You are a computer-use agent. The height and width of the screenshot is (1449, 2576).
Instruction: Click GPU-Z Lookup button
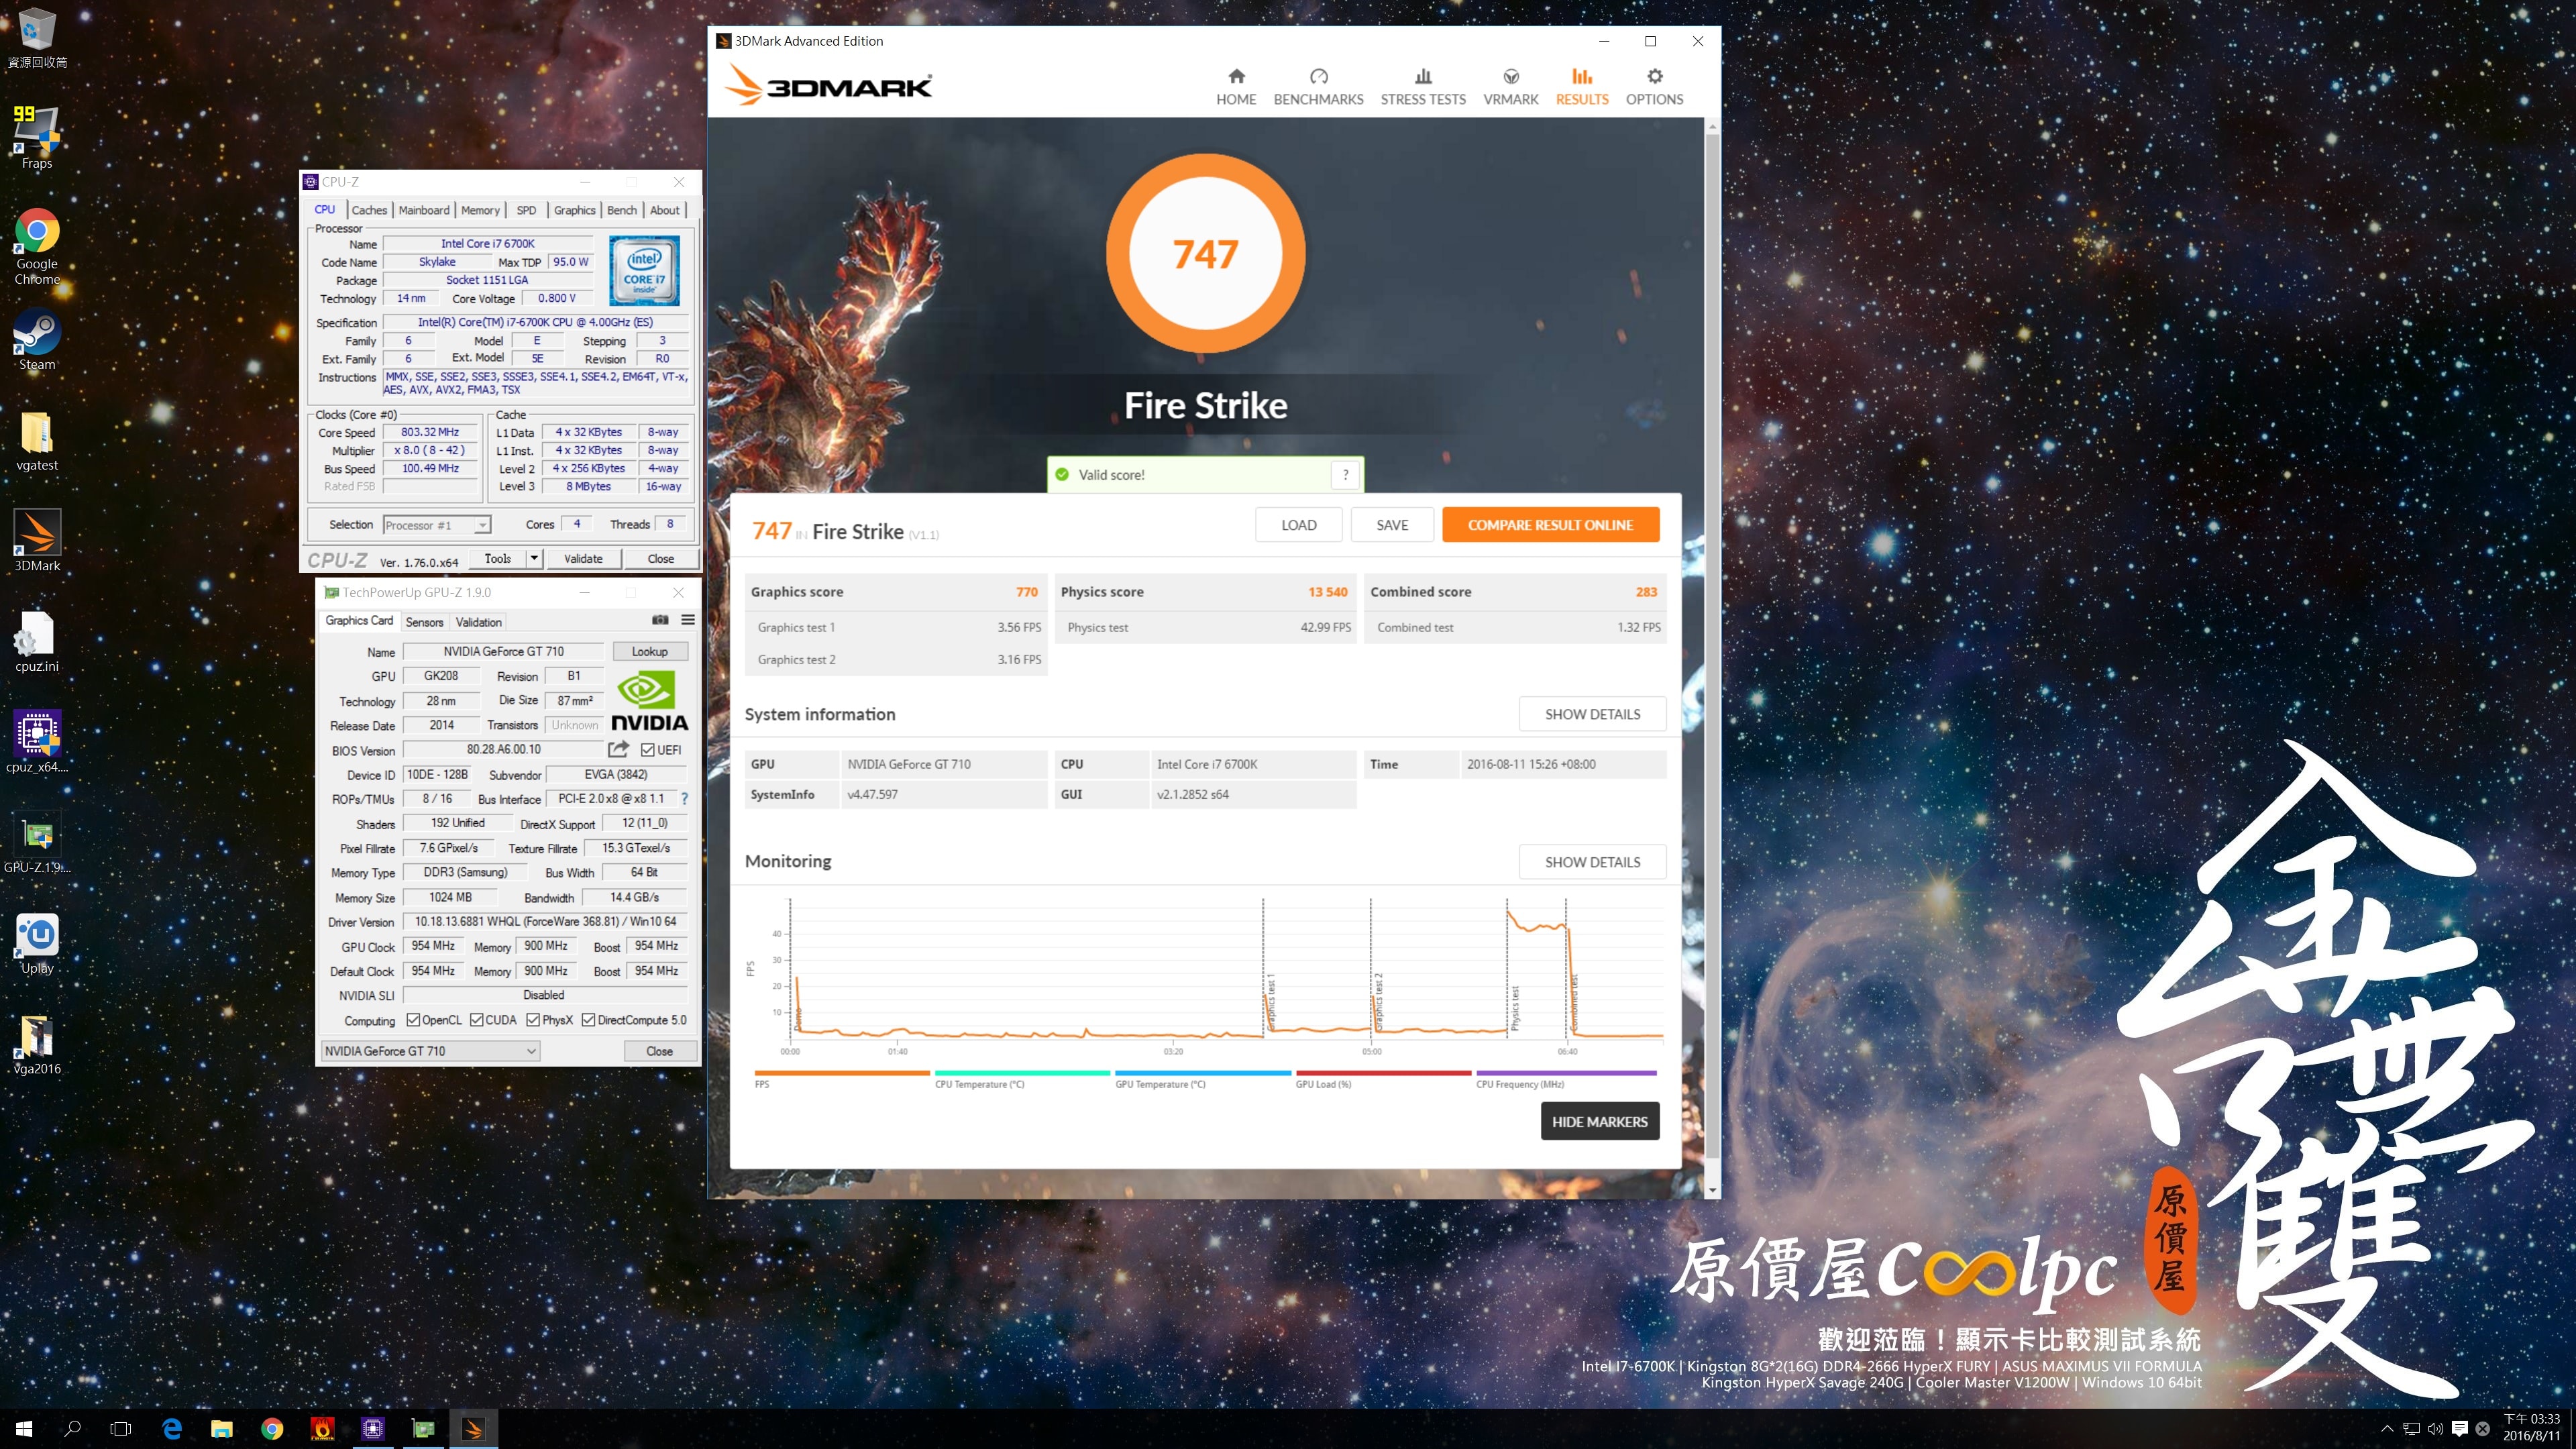[649, 651]
